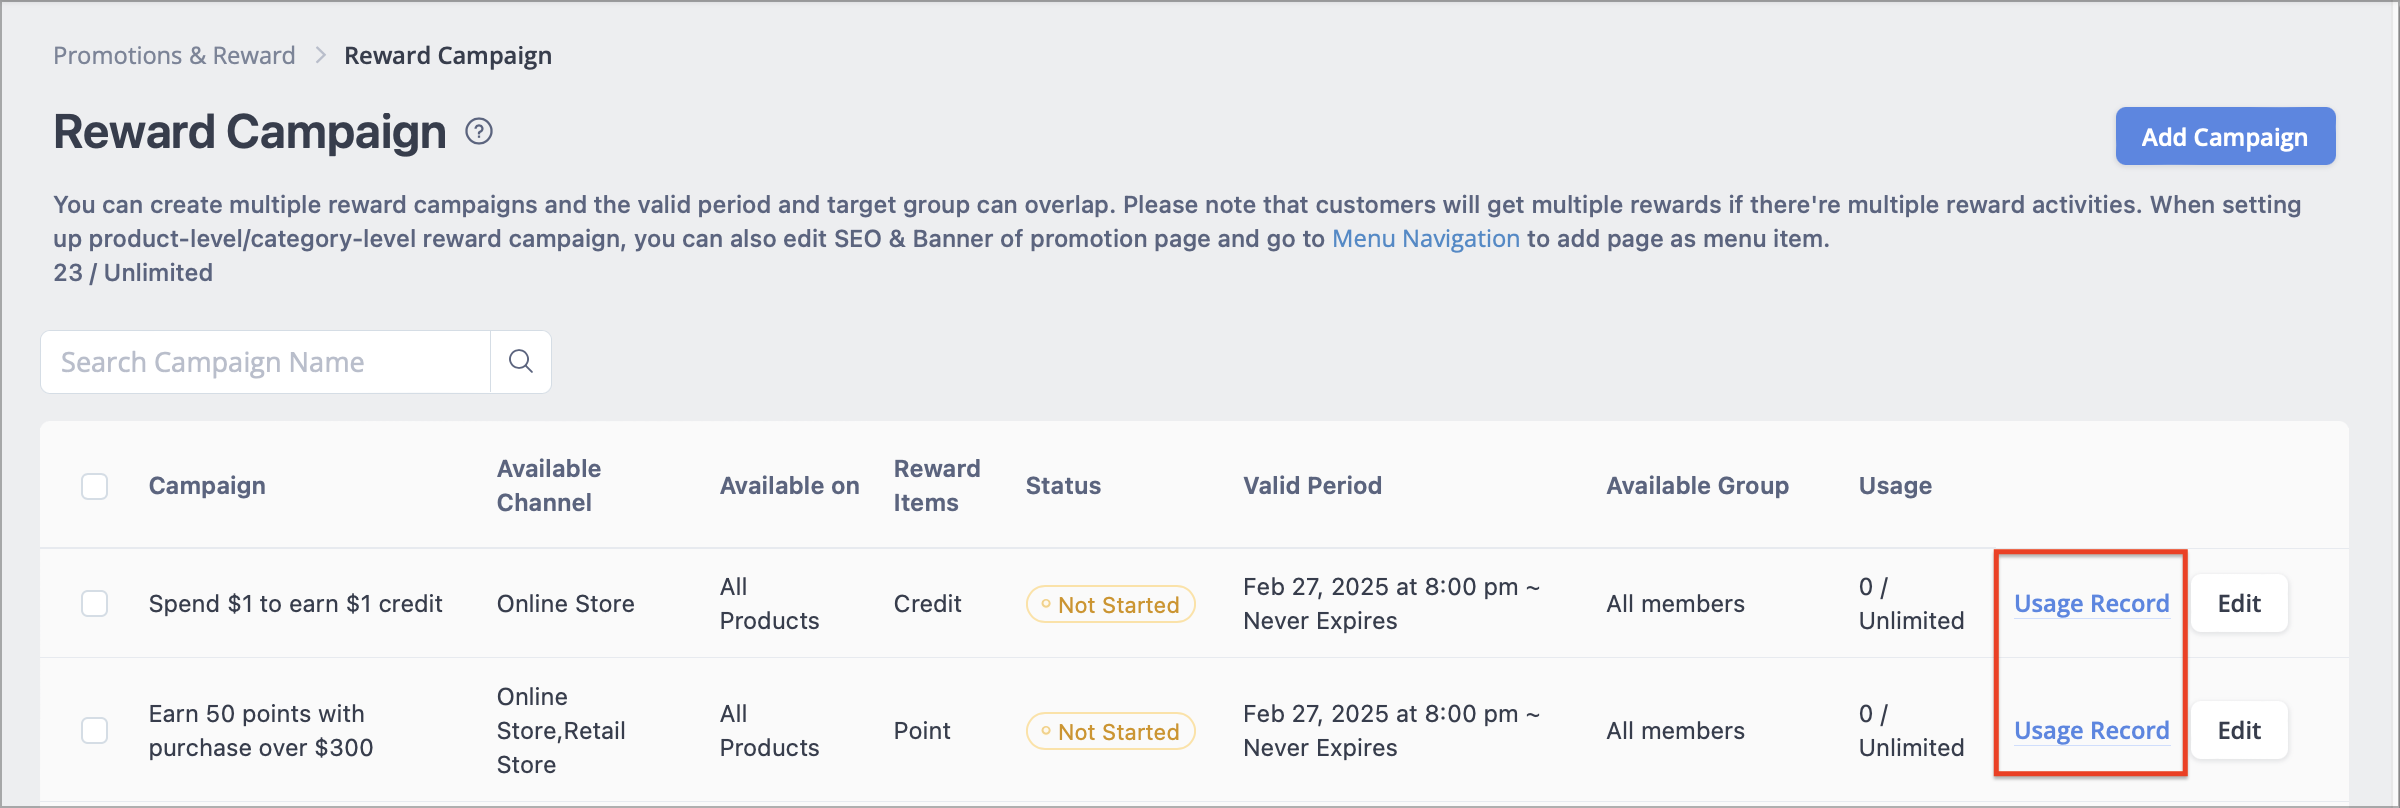
Task: Focus the Search Campaign Name field
Action: click(x=265, y=362)
